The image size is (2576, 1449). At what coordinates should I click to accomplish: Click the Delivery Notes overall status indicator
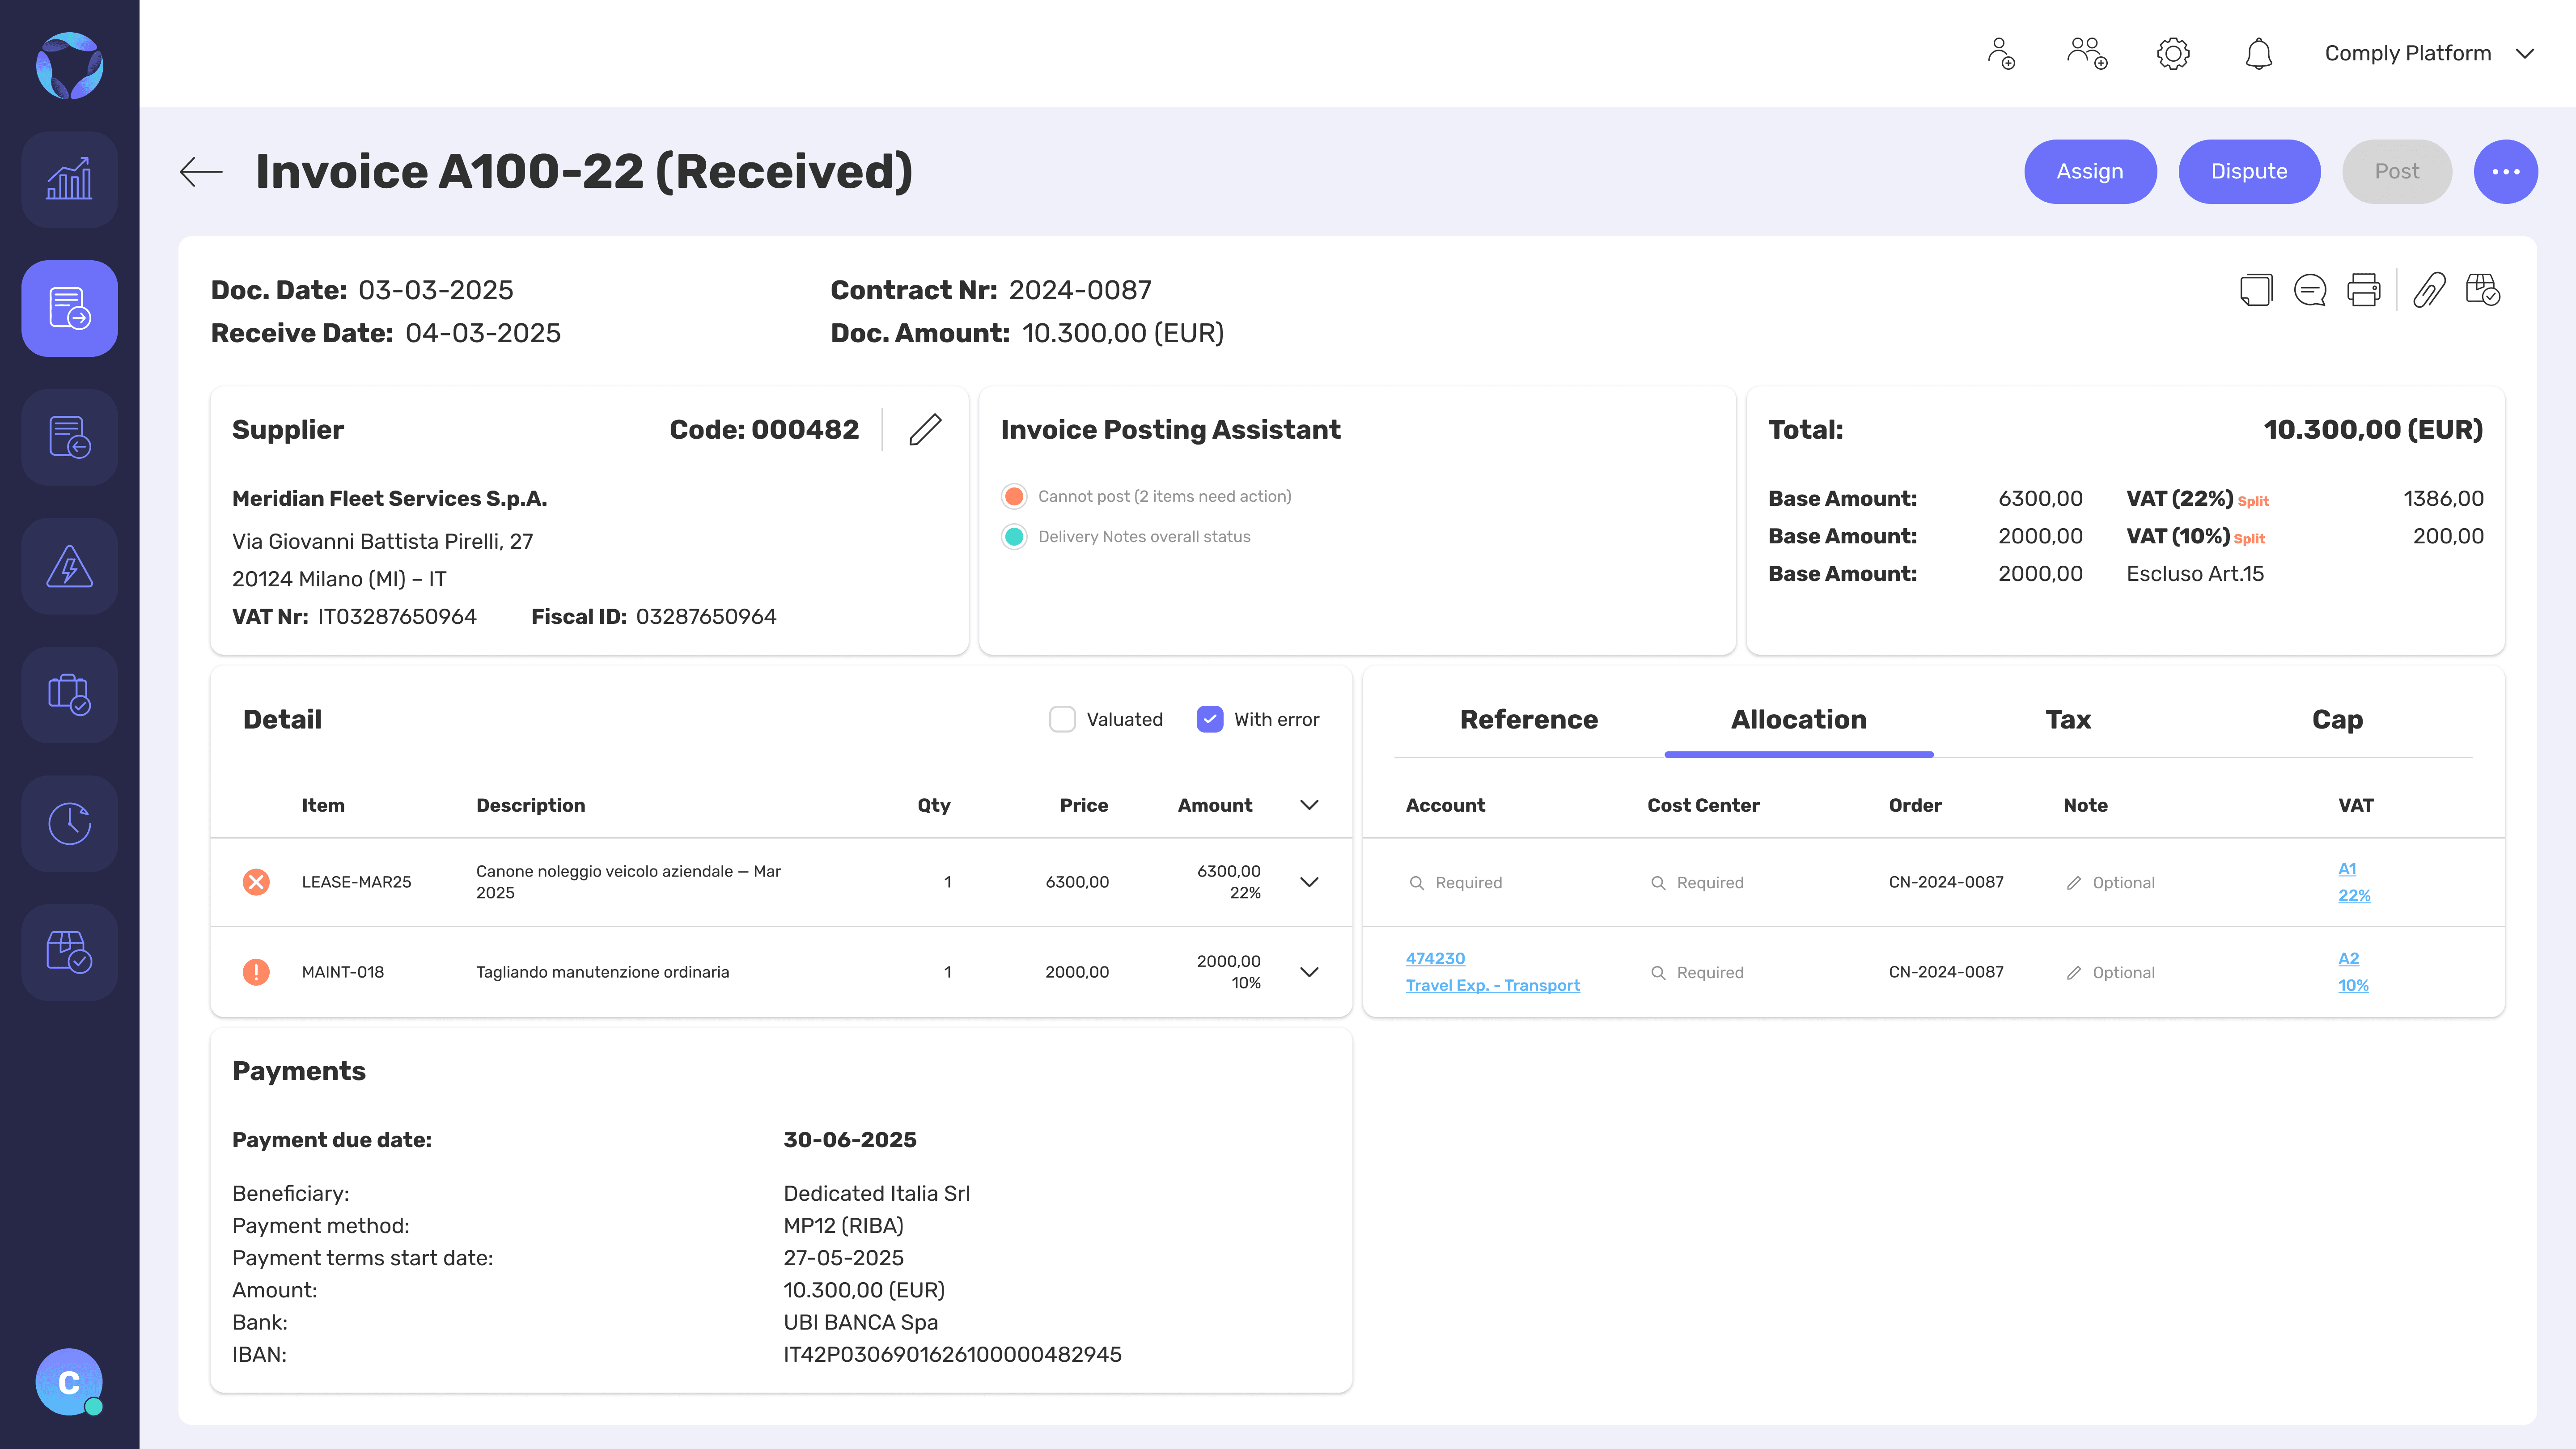[1014, 537]
